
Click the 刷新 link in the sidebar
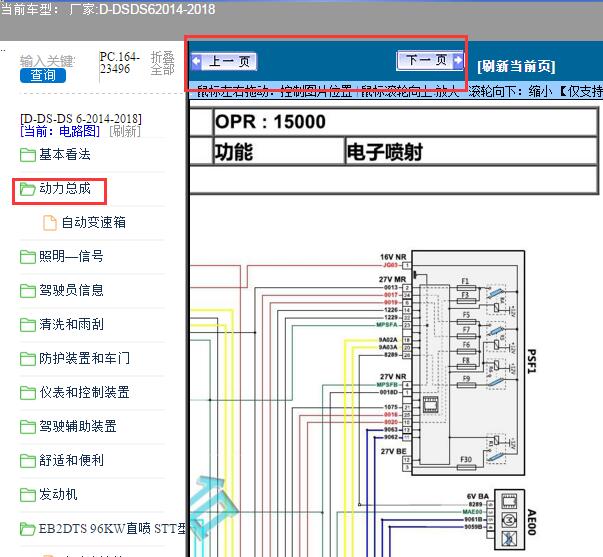click(125, 131)
